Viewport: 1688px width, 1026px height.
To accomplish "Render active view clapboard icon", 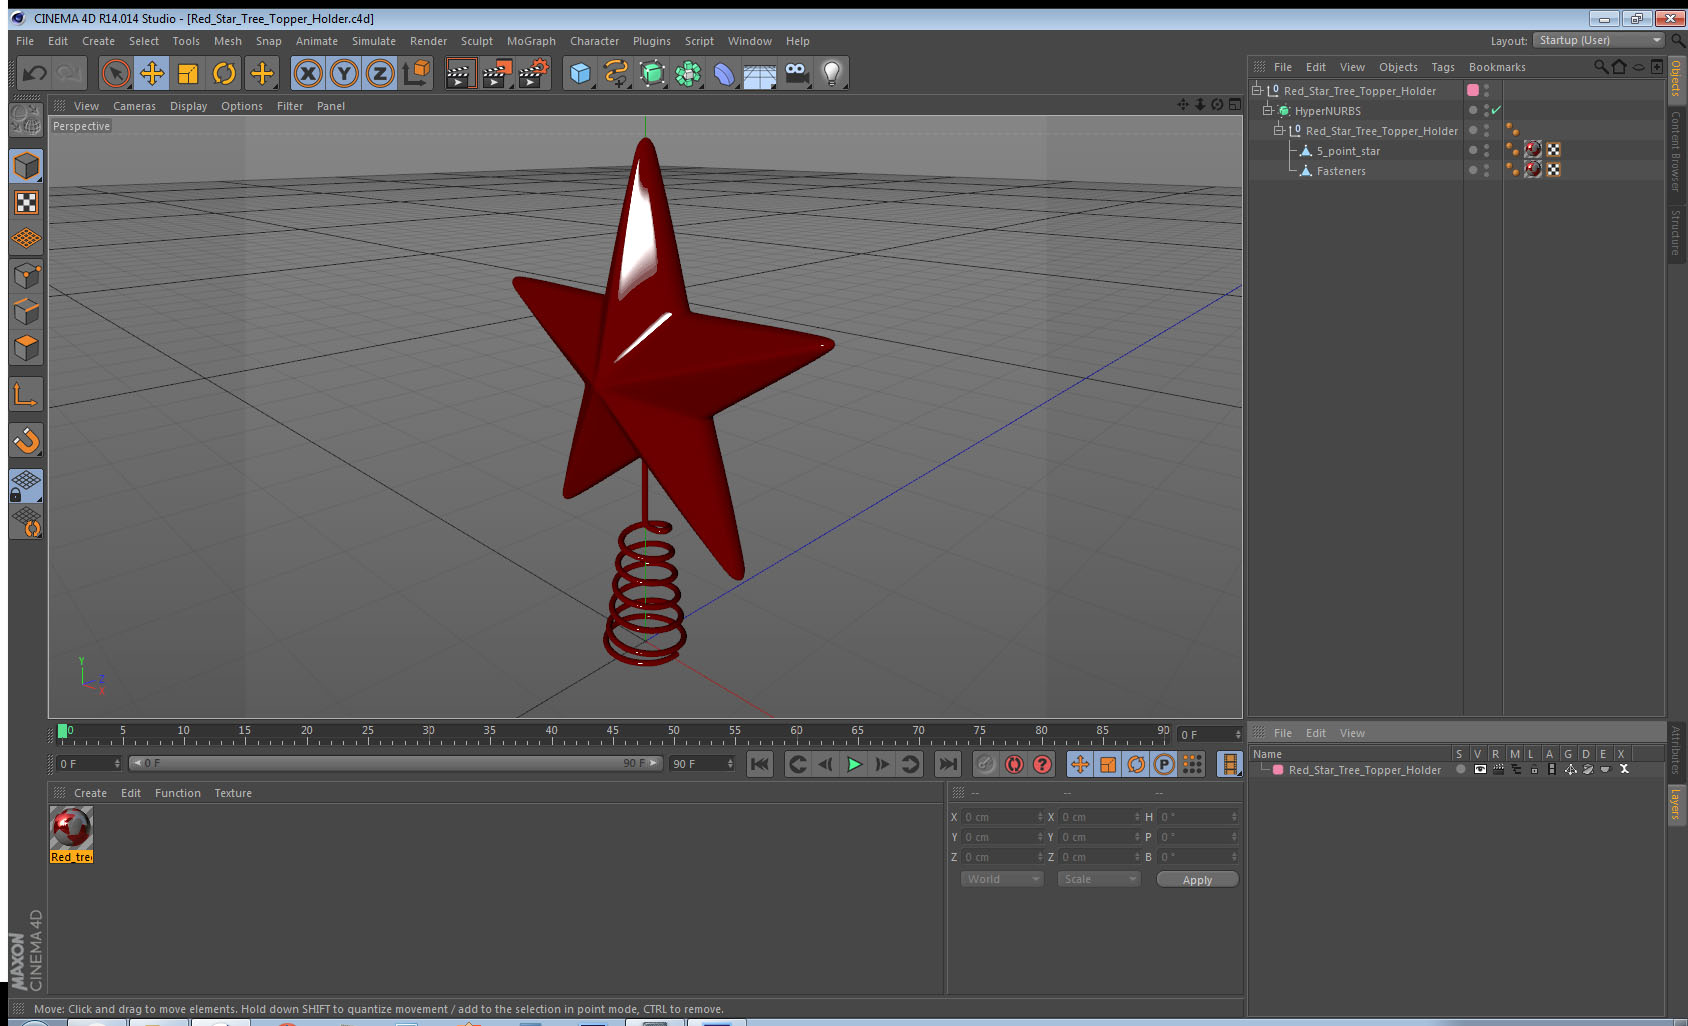I will (460, 73).
